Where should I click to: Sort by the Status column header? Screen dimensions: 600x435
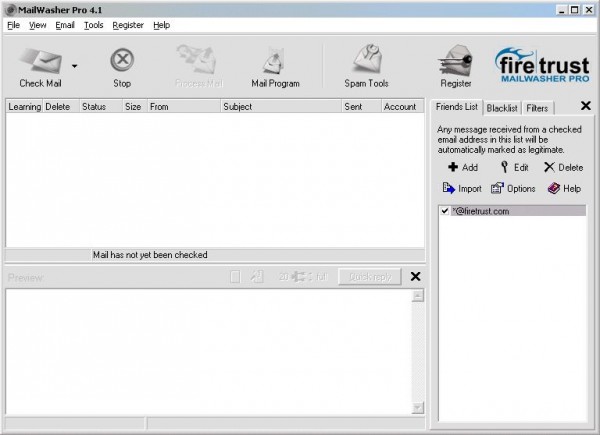pos(101,107)
